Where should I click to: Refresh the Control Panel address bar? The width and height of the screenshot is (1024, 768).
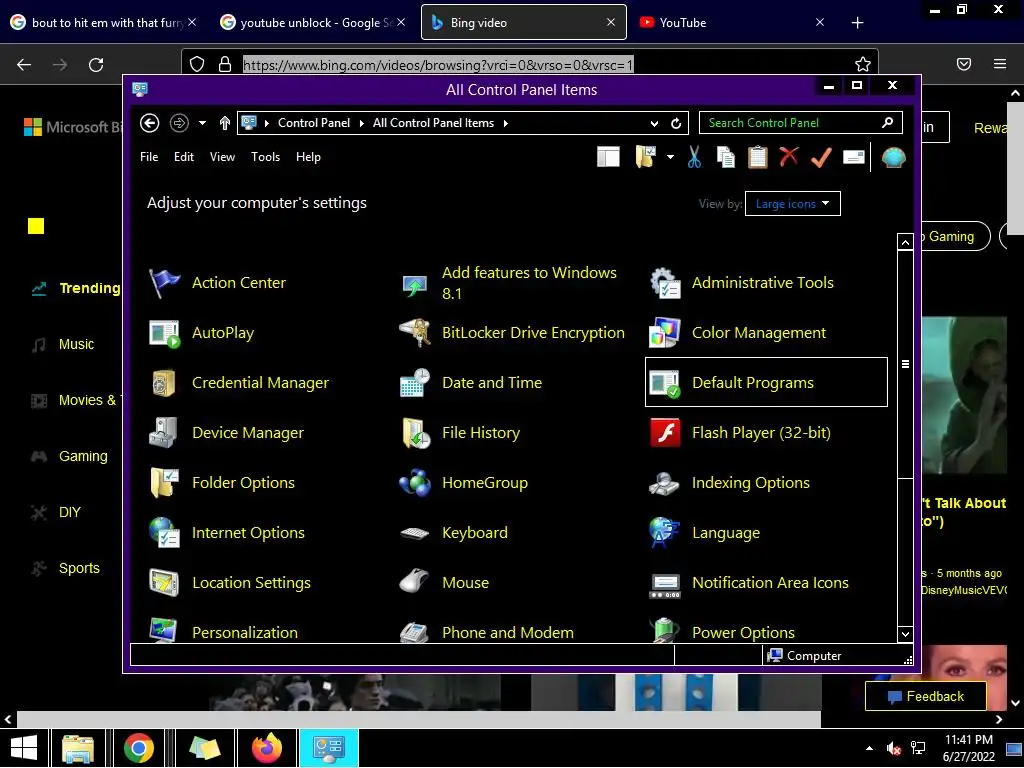[676, 123]
